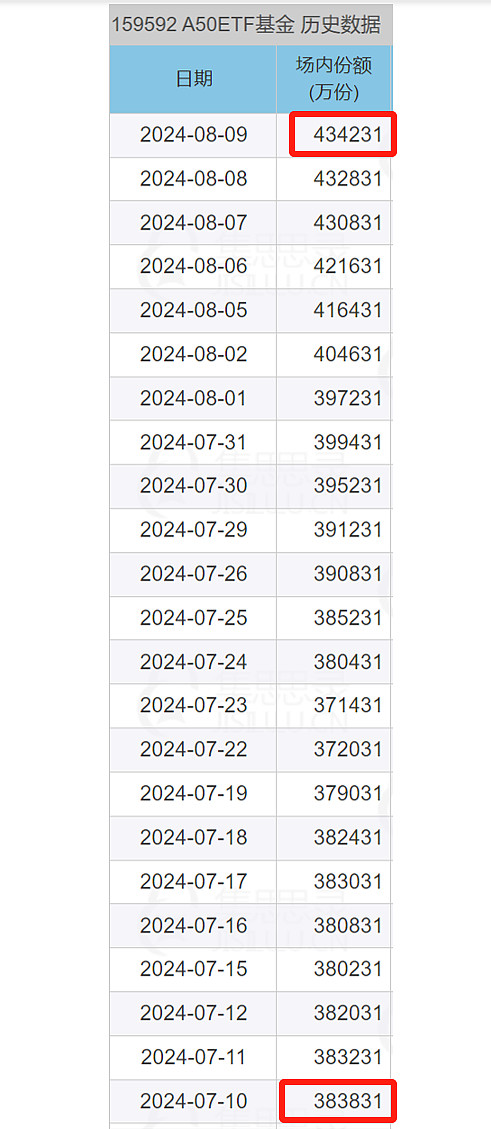Click date cell 2024-07-25
This screenshot has height=1129, width=491.
coord(193,618)
